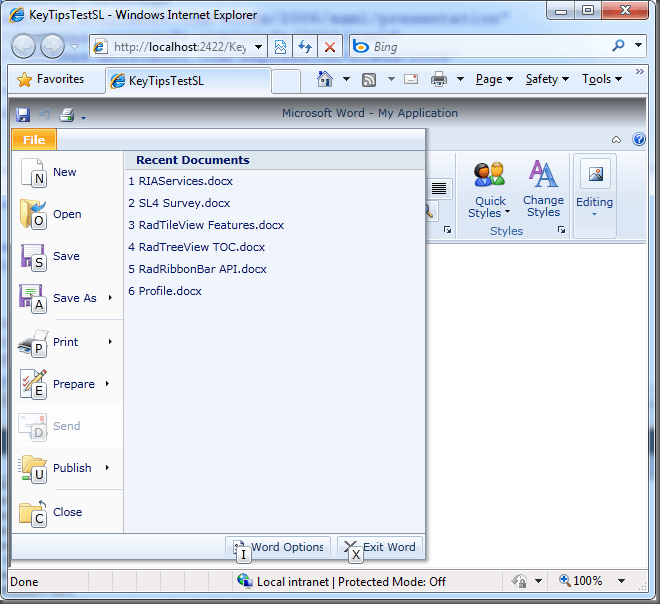Click the Ribbon group dialog launcher left of Styles
The width and height of the screenshot is (660, 604).
click(x=447, y=230)
